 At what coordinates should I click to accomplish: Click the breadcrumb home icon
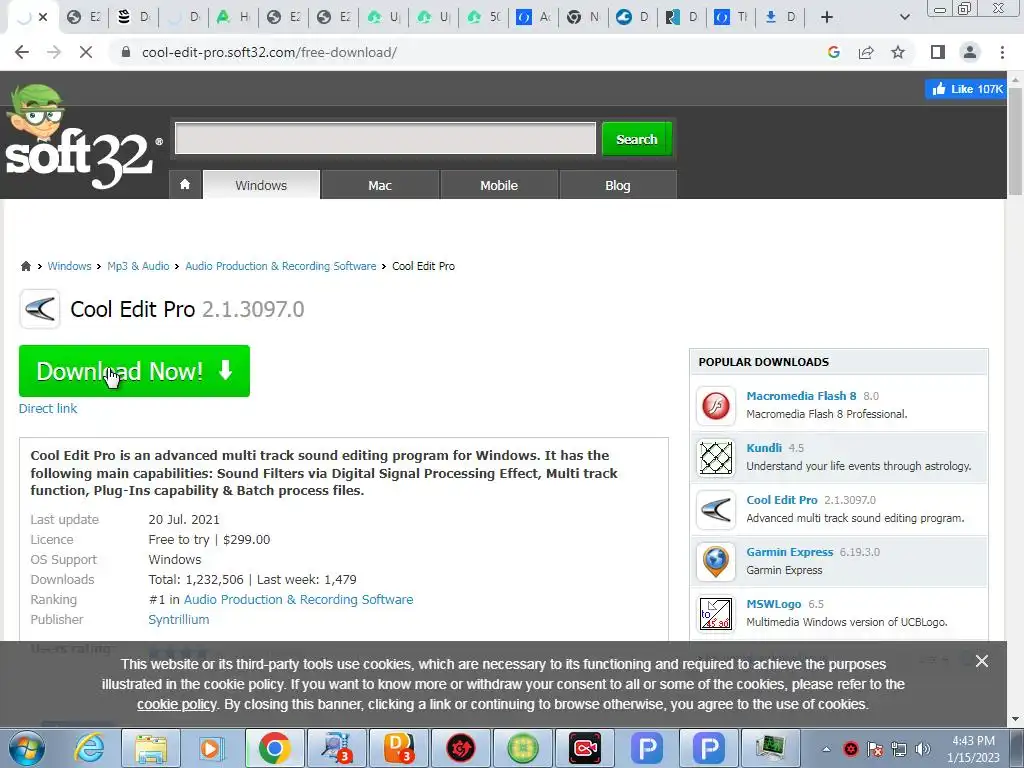point(25,266)
